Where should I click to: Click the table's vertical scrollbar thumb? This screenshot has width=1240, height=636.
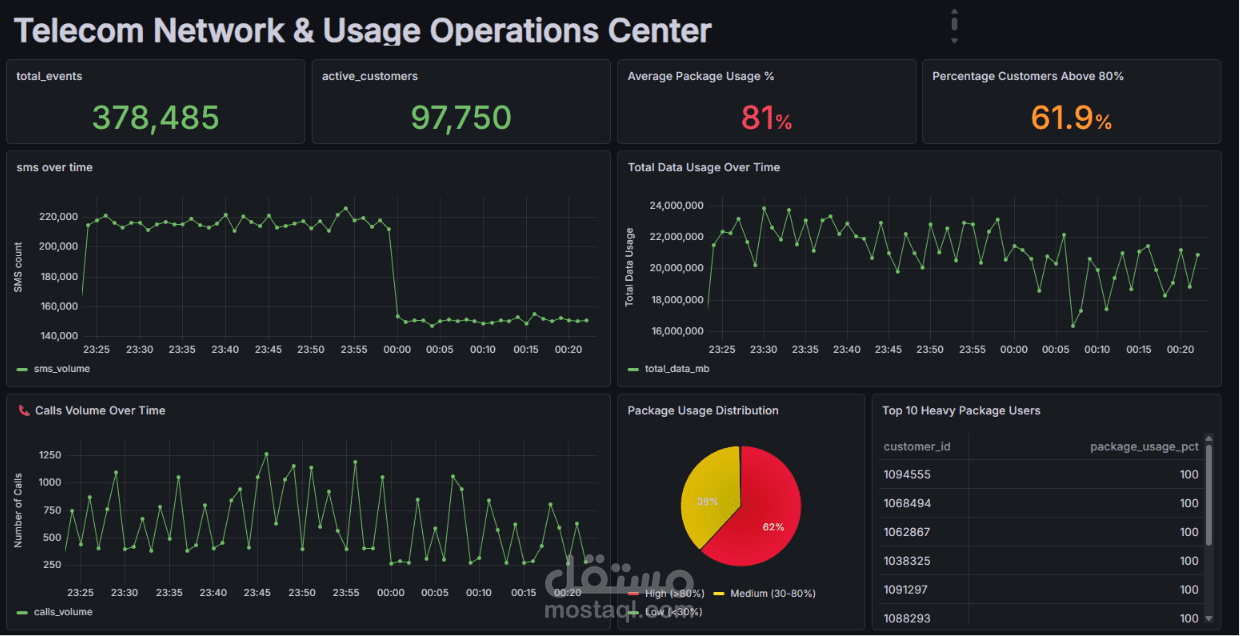pos(1209,496)
